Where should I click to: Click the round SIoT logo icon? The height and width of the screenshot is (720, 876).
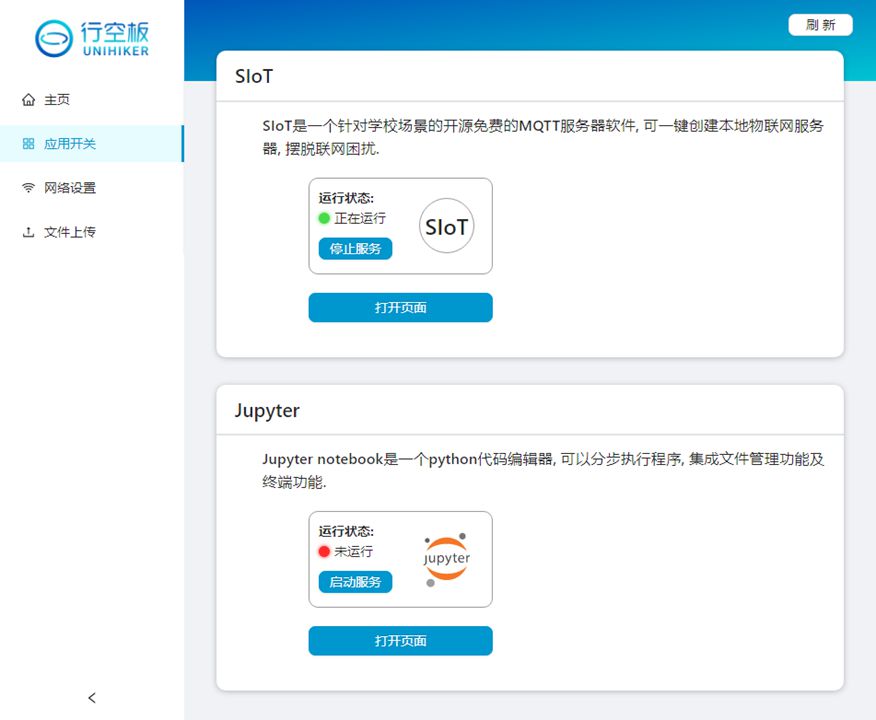pos(446,226)
